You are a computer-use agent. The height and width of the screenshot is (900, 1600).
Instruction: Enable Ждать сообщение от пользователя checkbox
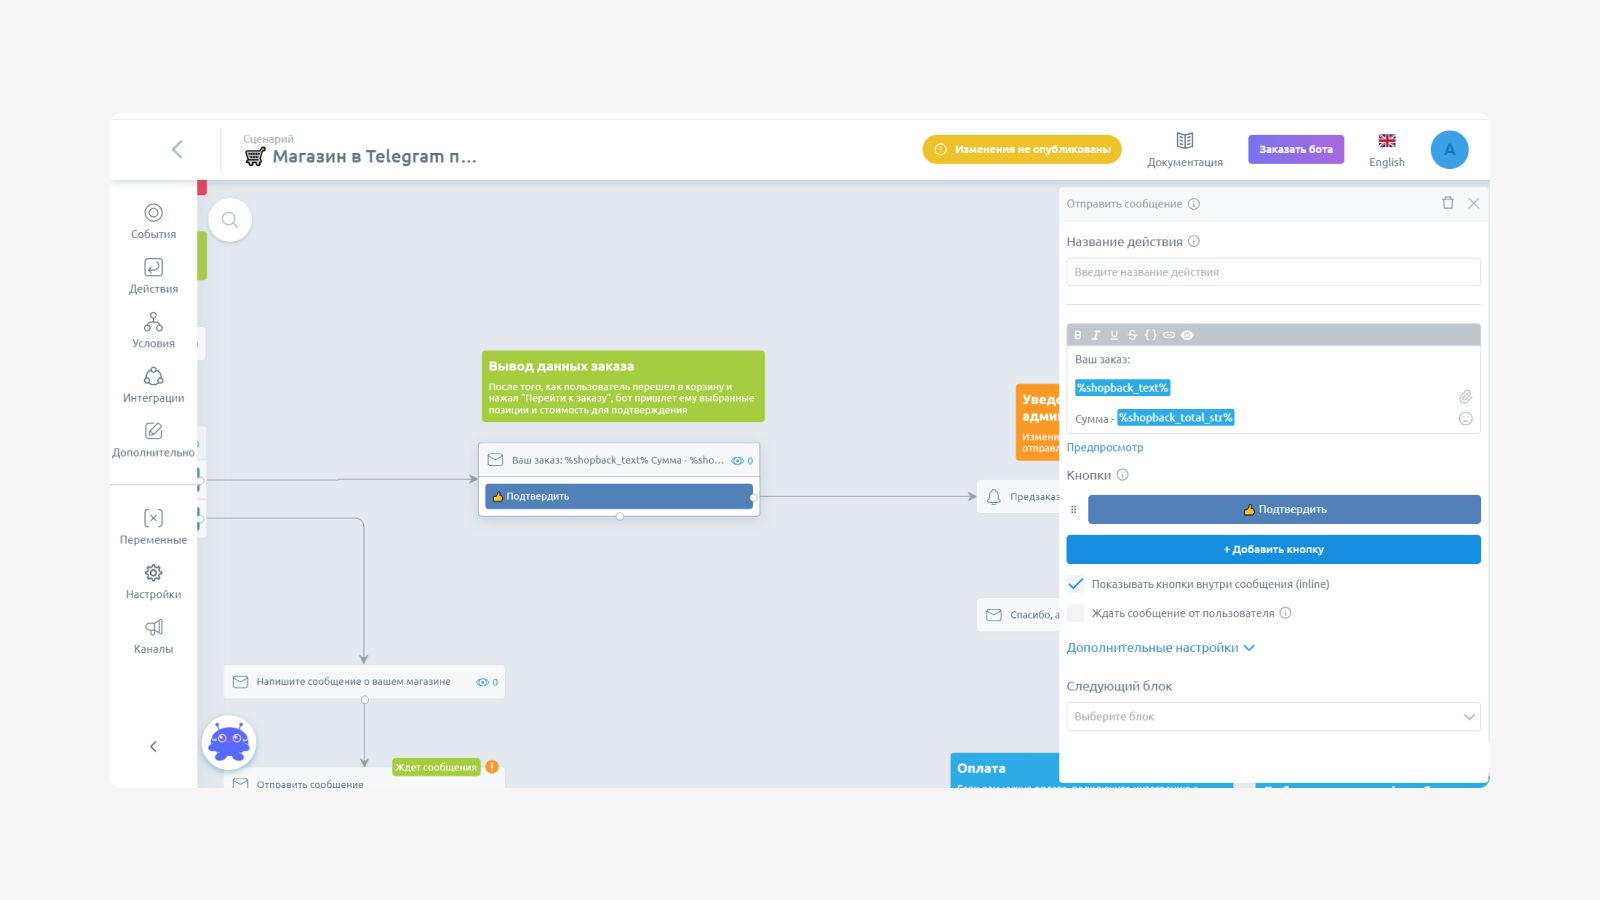click(1076, 613)
